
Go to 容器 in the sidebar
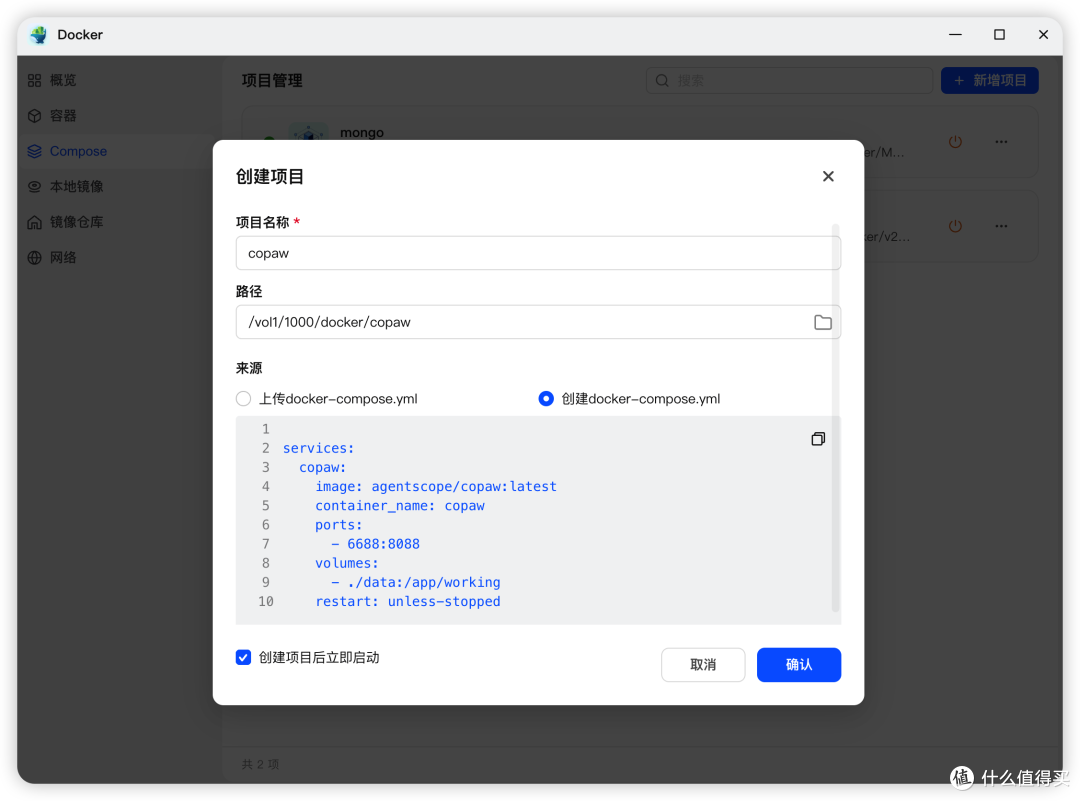62,116
